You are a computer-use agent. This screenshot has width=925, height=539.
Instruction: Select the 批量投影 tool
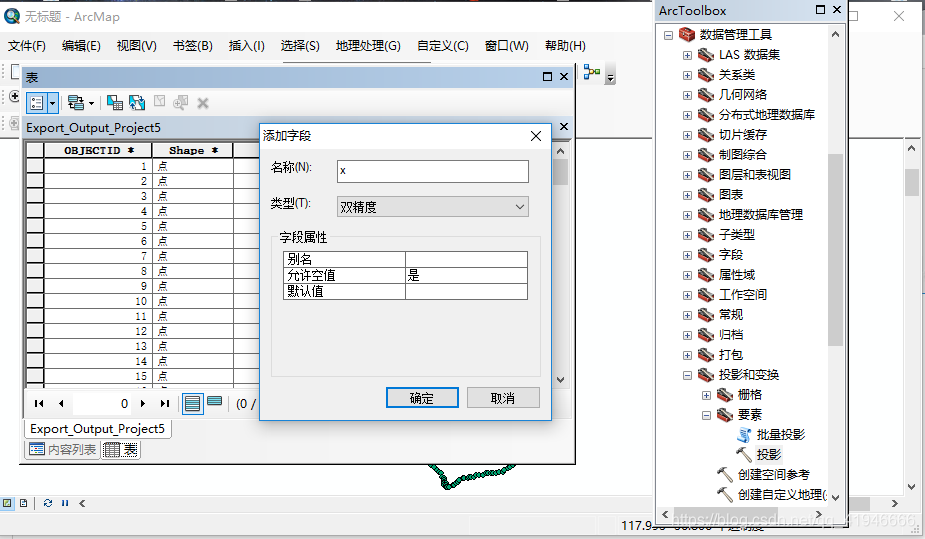point(780,434)
